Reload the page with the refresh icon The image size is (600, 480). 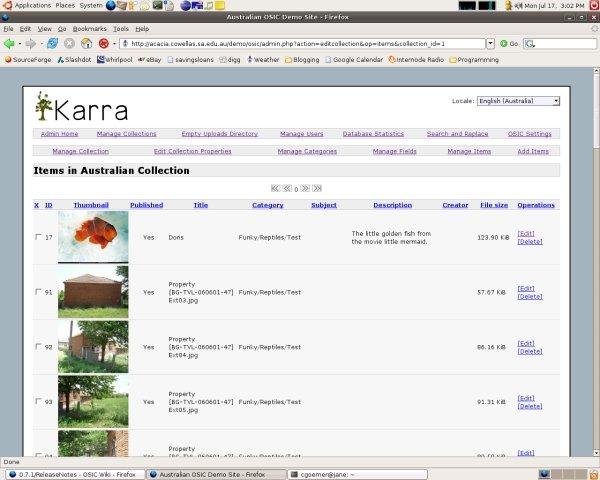(52, 44)
